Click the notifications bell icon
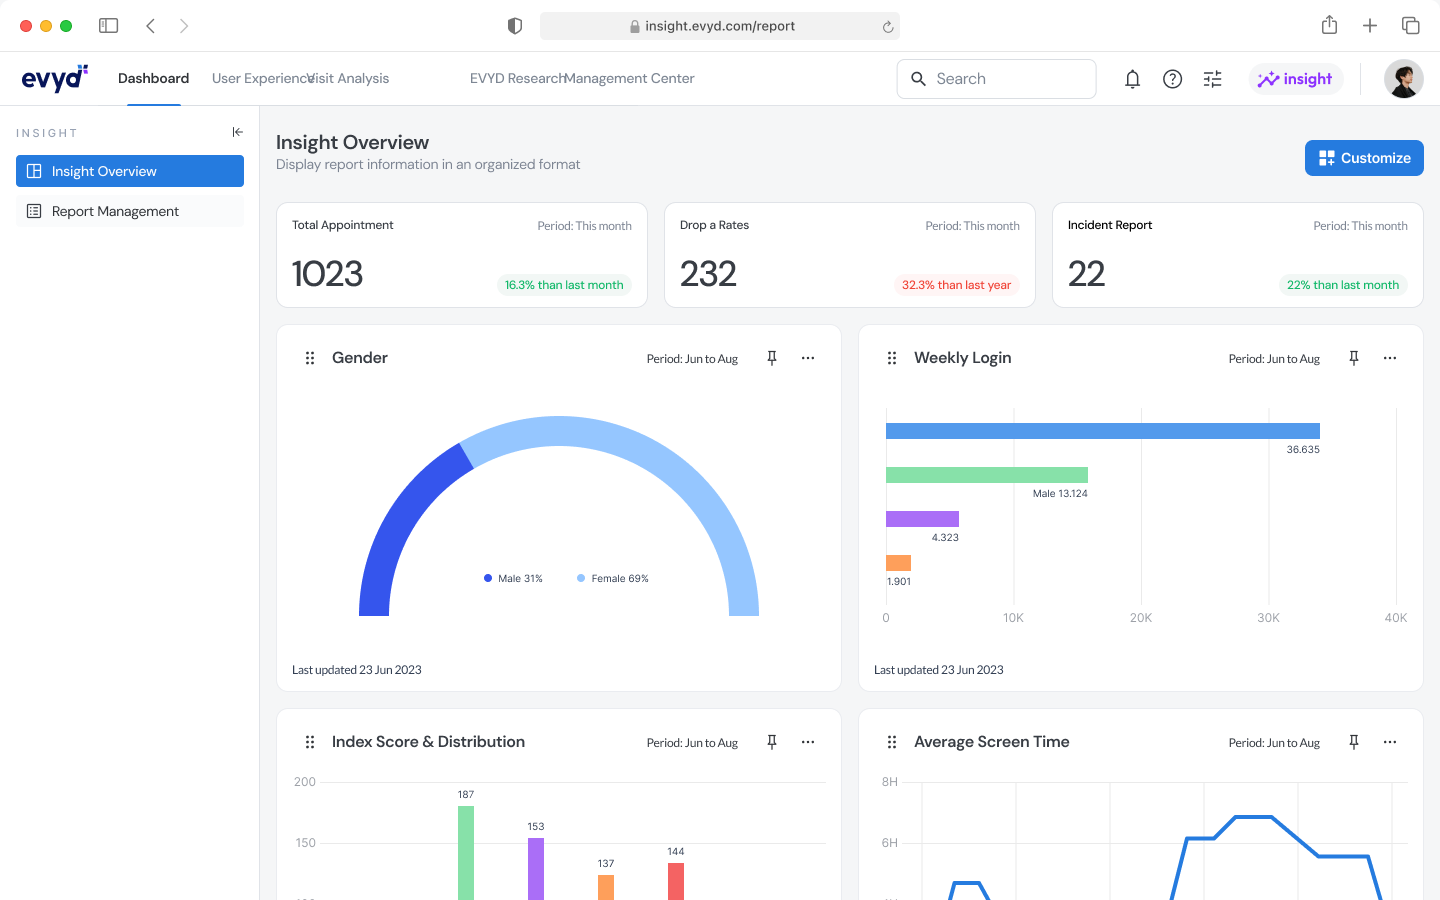 click(1132, 79)
